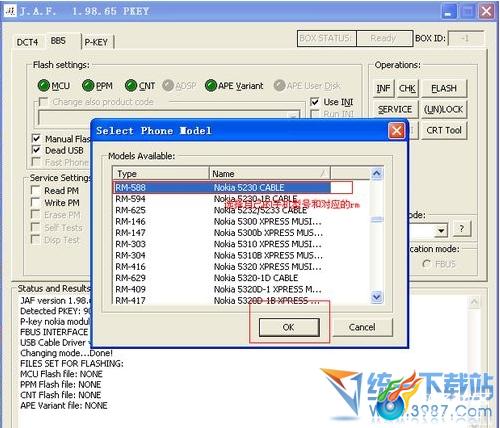500x428 pixels.
Task: Toggle Change also product code checkbox
Action: point(43,101)
